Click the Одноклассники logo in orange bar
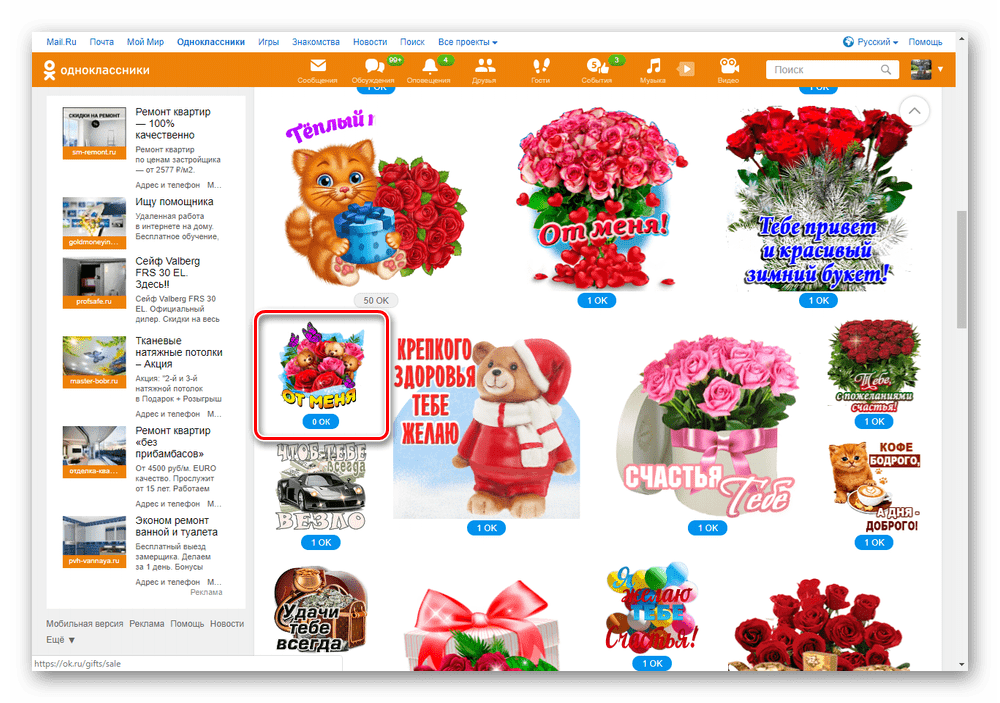1000x703 pixels. click(x=96, y=70)
